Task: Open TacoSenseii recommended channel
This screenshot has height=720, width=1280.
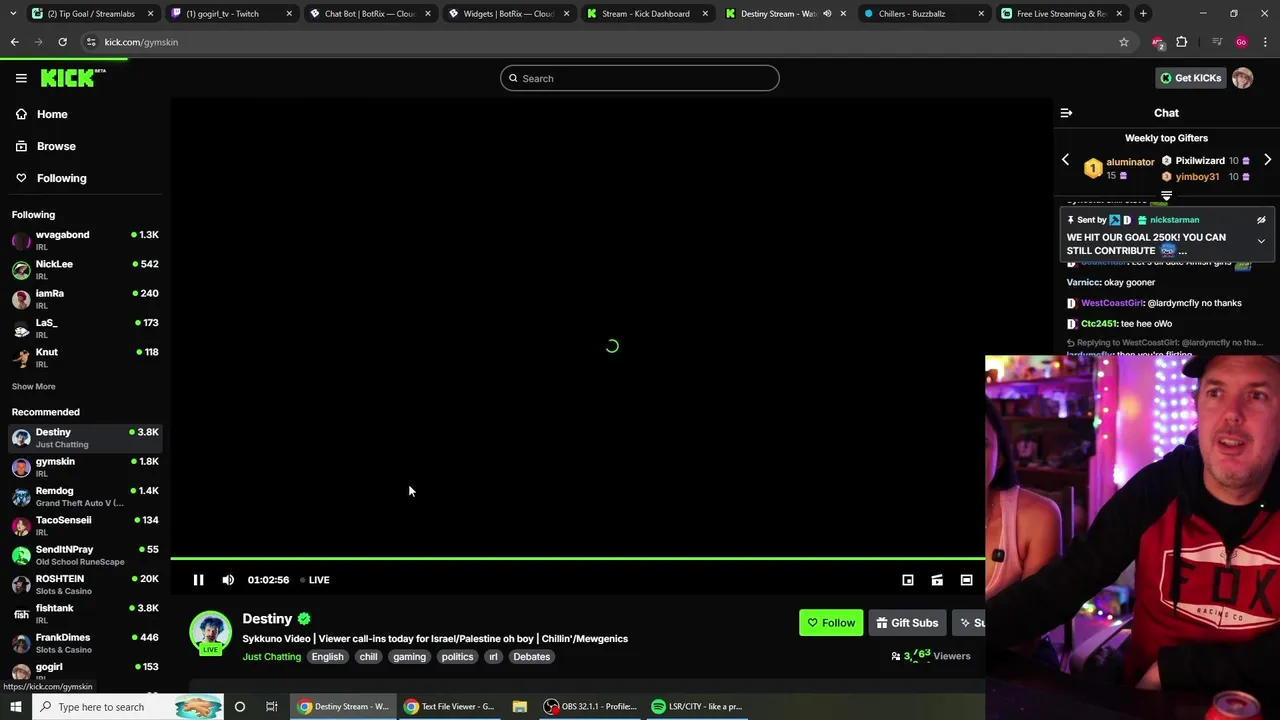Action: click(x=85, y=525)
